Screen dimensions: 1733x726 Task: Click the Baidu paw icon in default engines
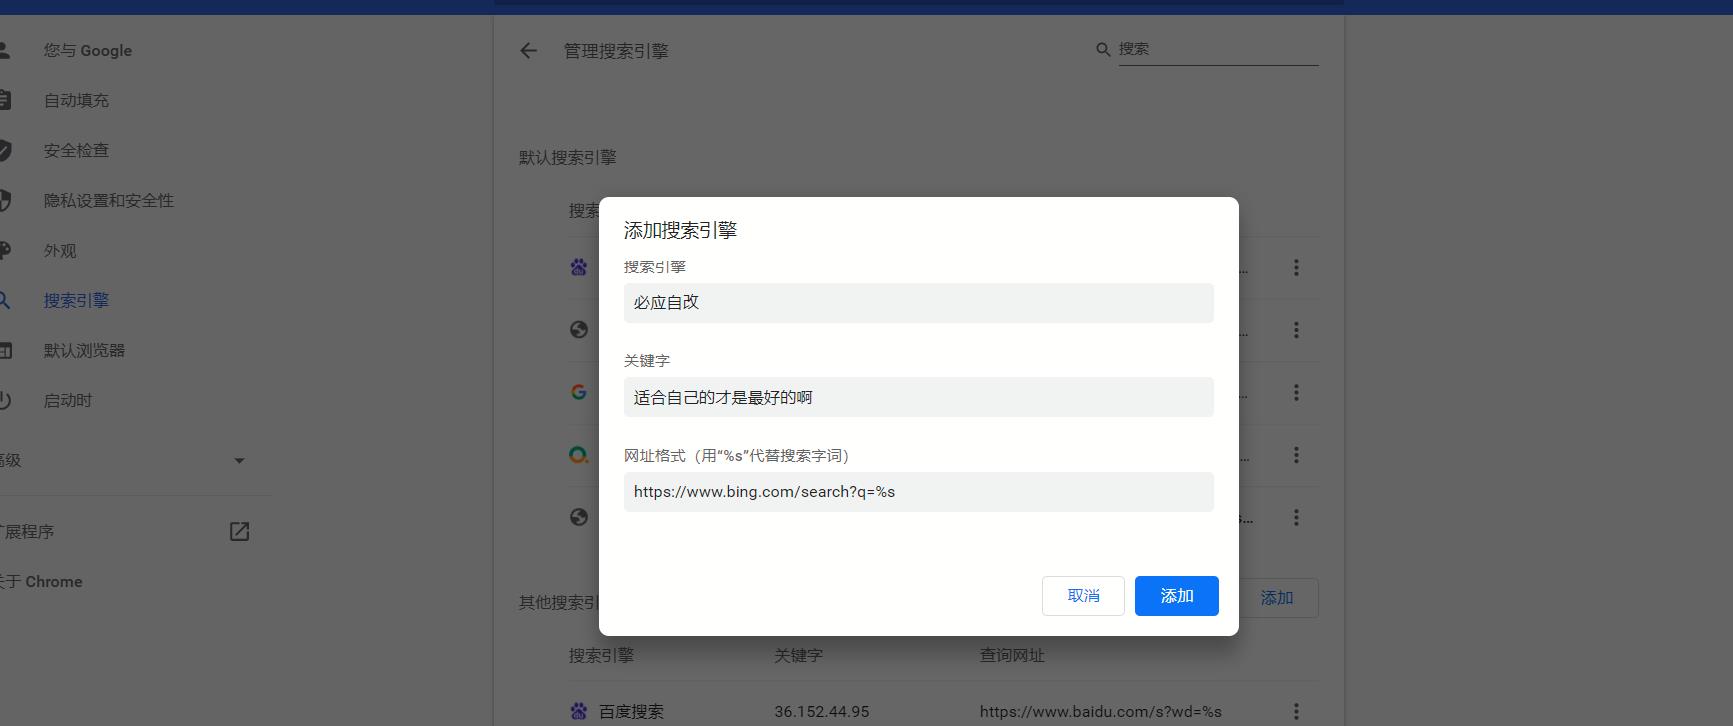tap(579, 267)
